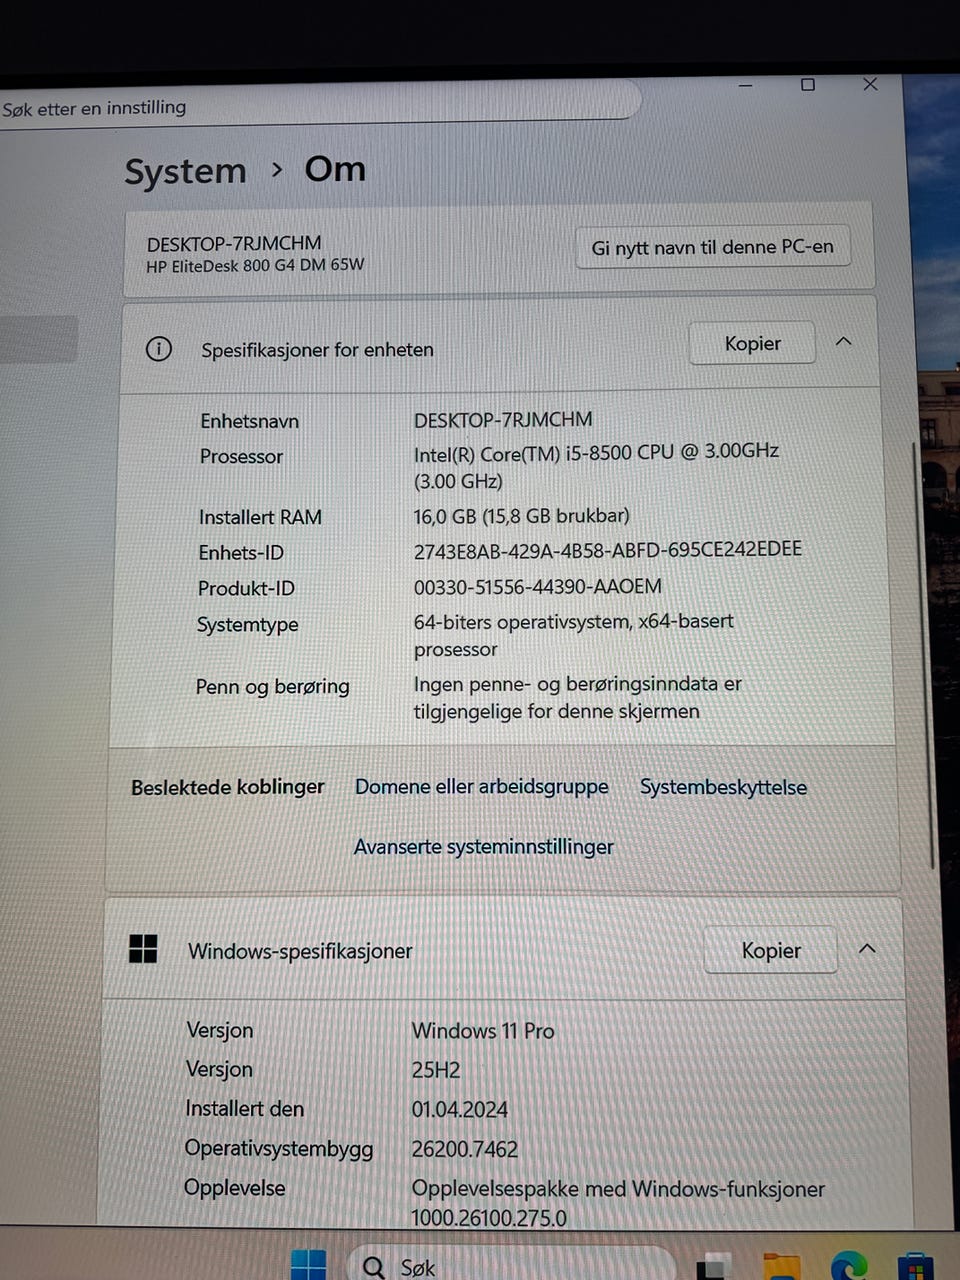The width and height of the screenshot is (960, 1280).
Task: Open Avanserte systeminnstillinger link
Action: [x=484, y=847]
